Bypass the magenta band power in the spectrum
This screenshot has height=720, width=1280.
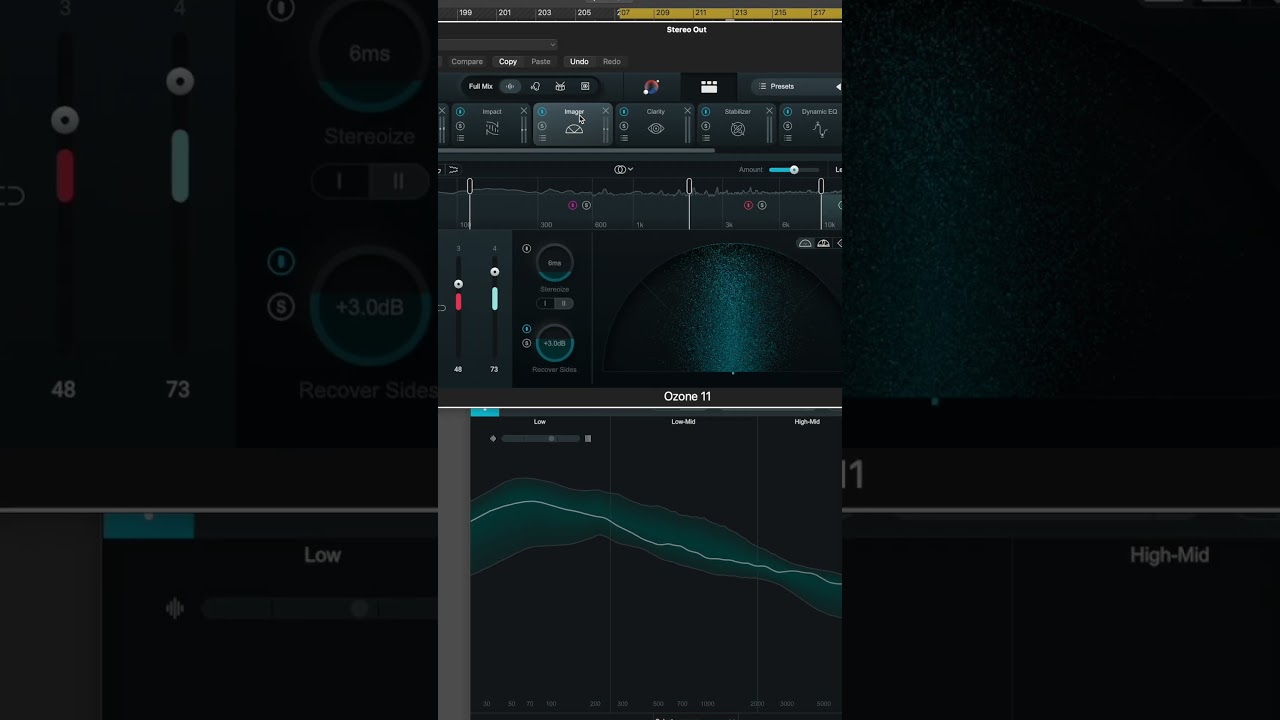point(573,205)
